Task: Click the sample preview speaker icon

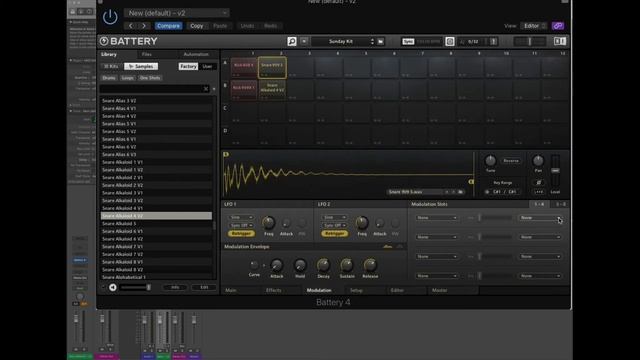Action: click(113, 287)
